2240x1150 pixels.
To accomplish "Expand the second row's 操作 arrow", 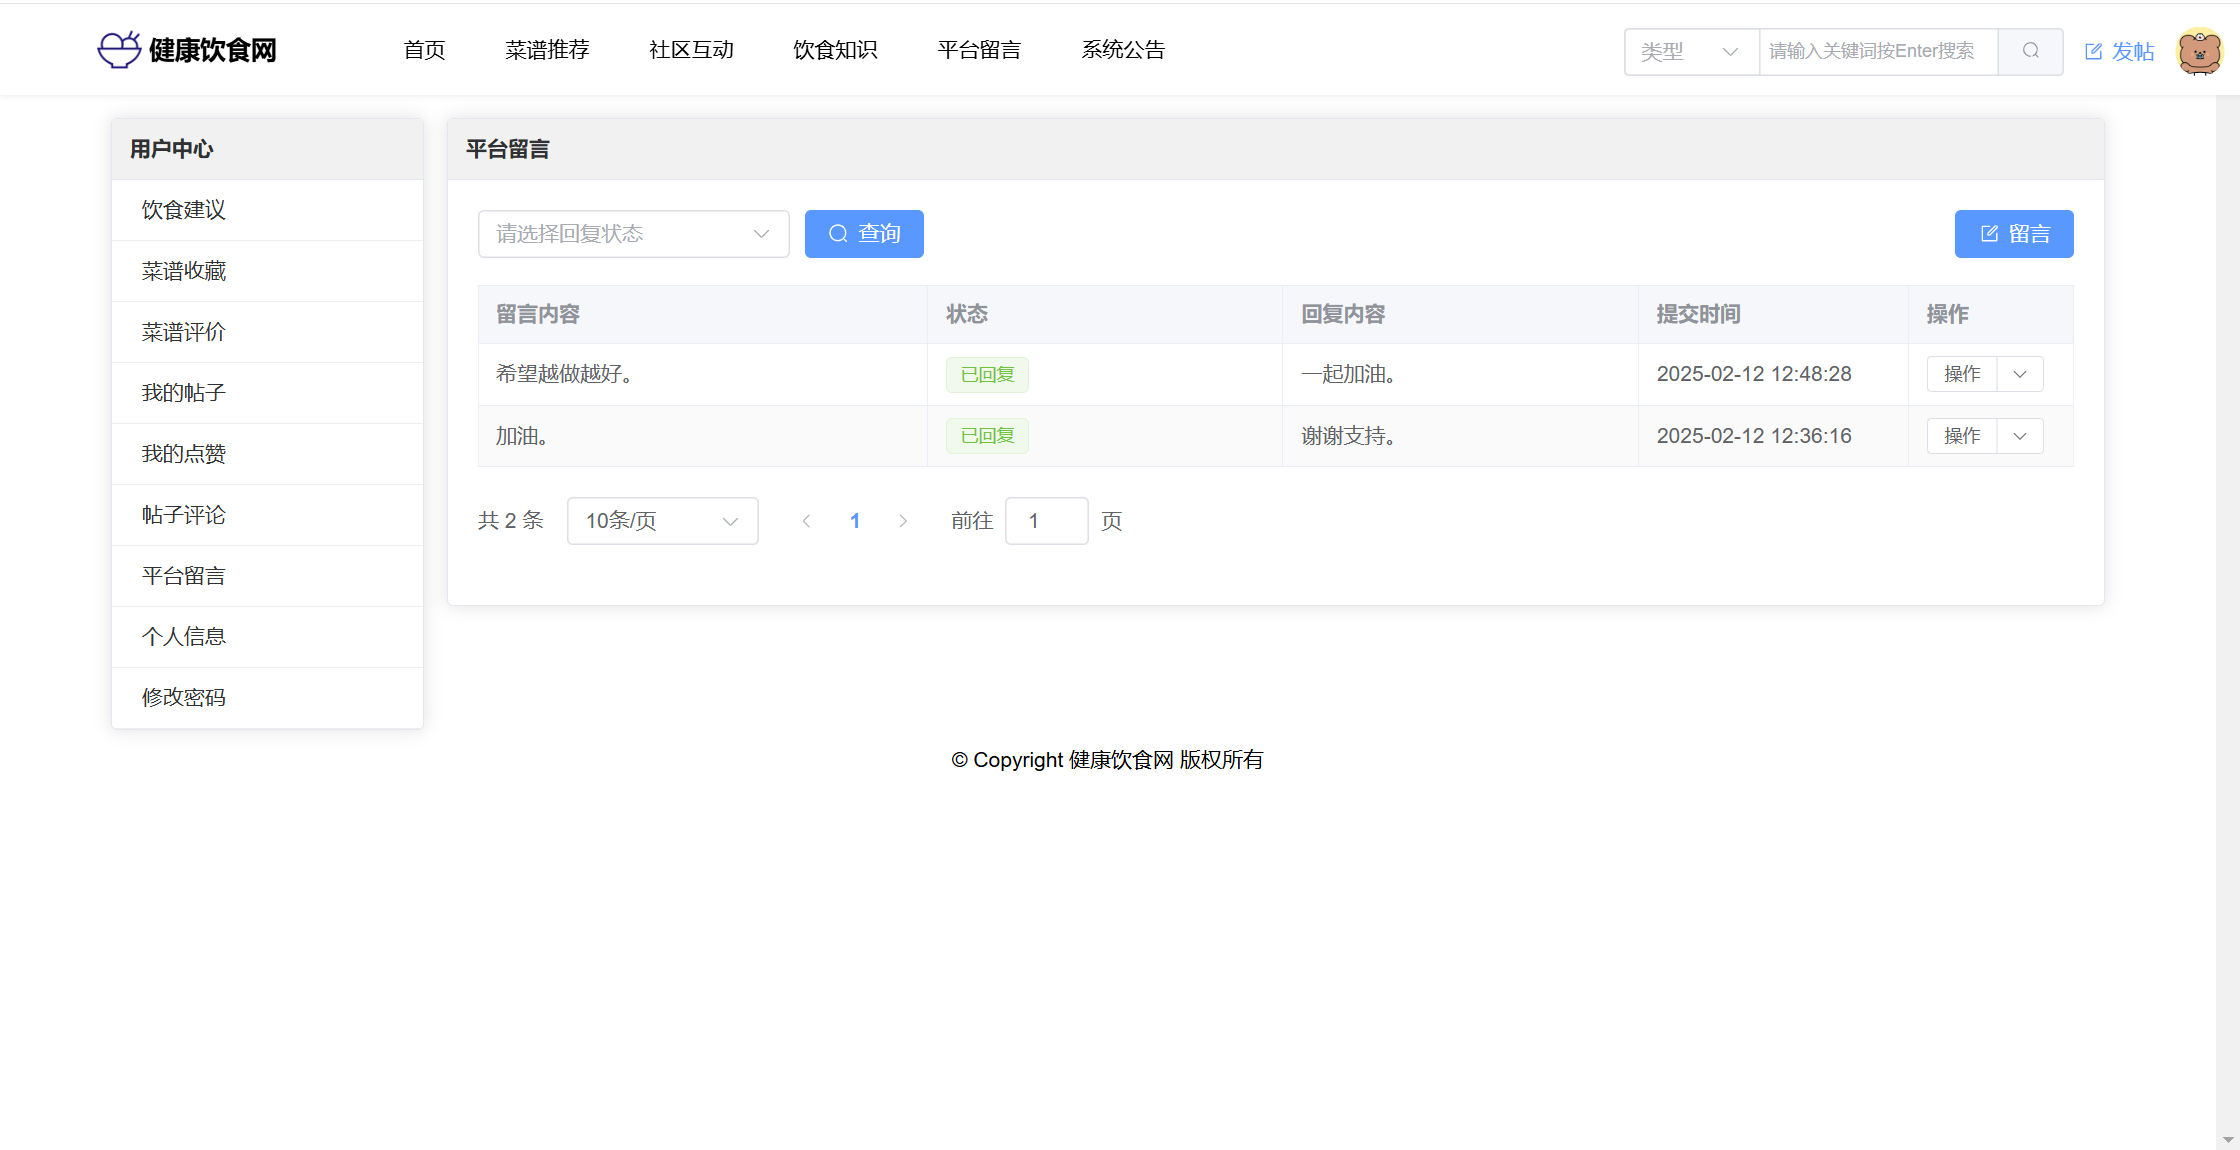I will [2020, 436].
